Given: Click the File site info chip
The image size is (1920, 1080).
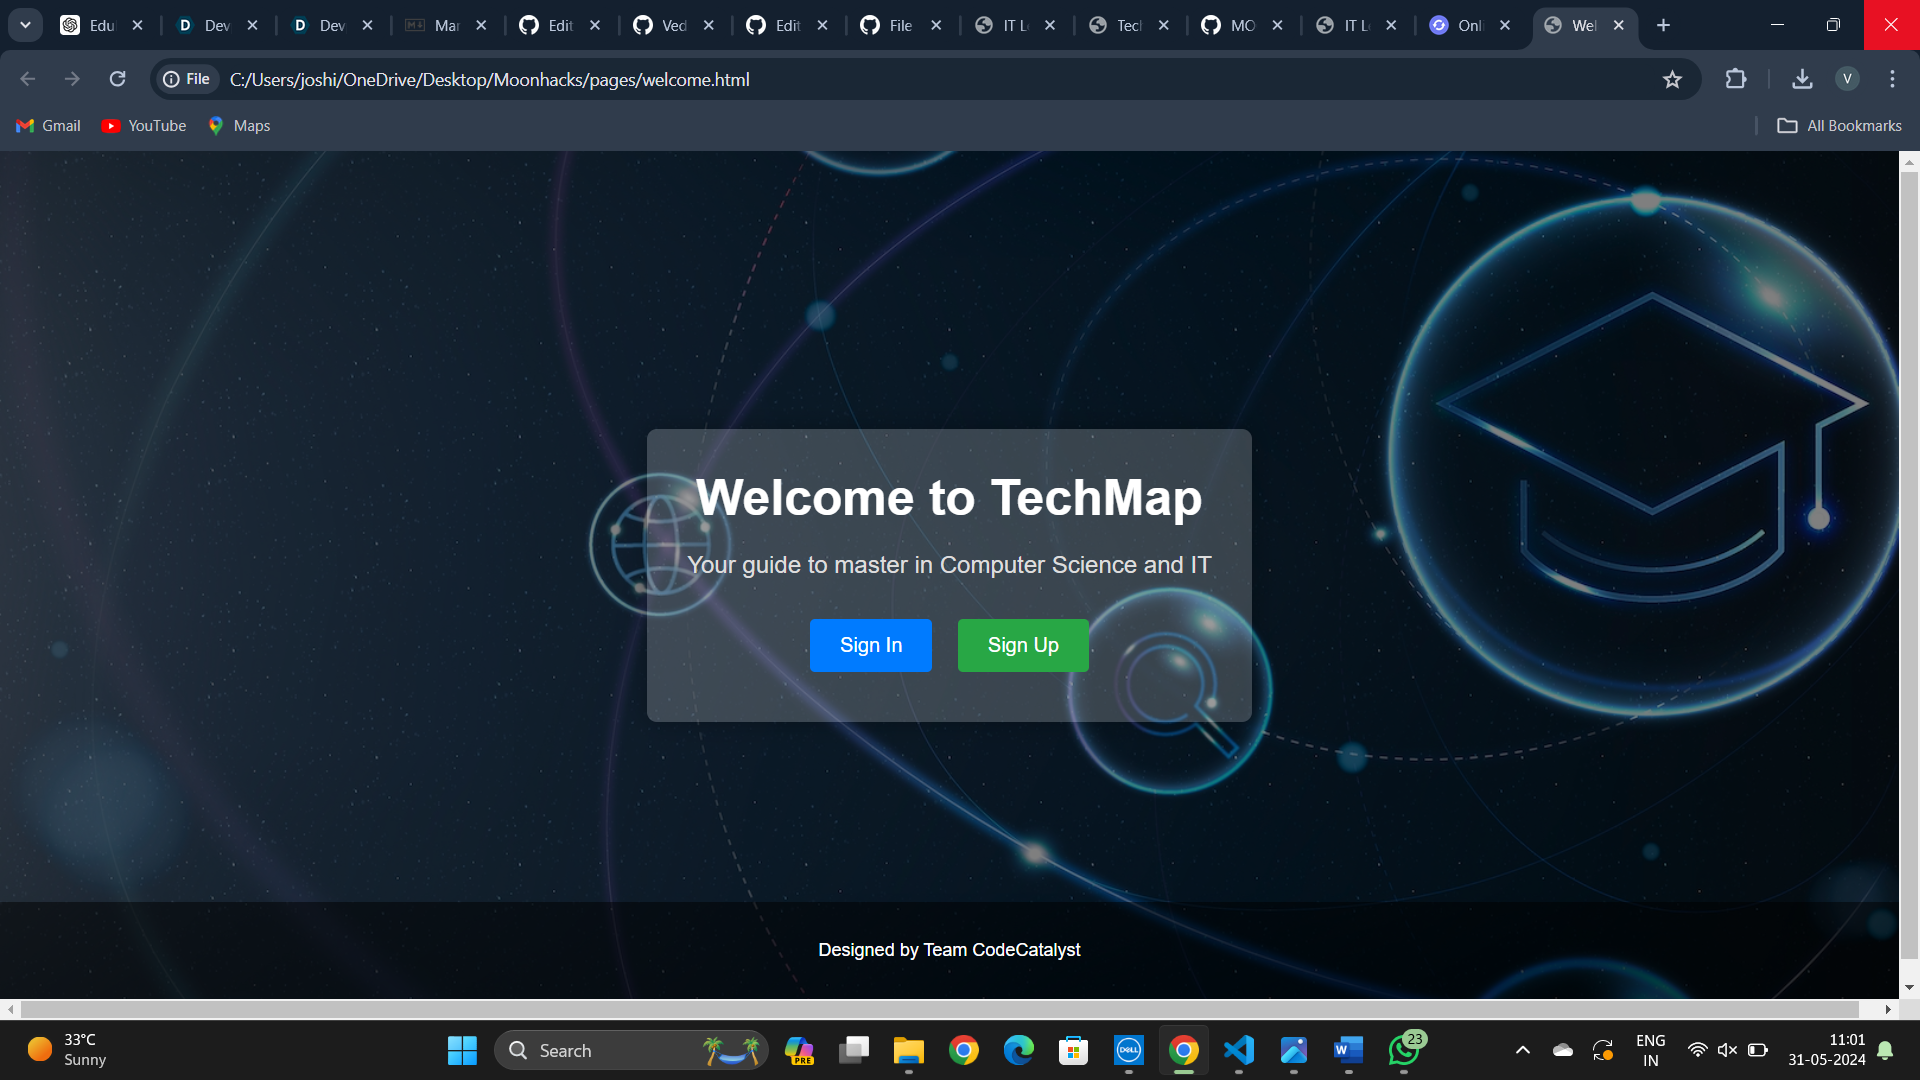Looking at the screenshot, I should click(x=187, y=79).
